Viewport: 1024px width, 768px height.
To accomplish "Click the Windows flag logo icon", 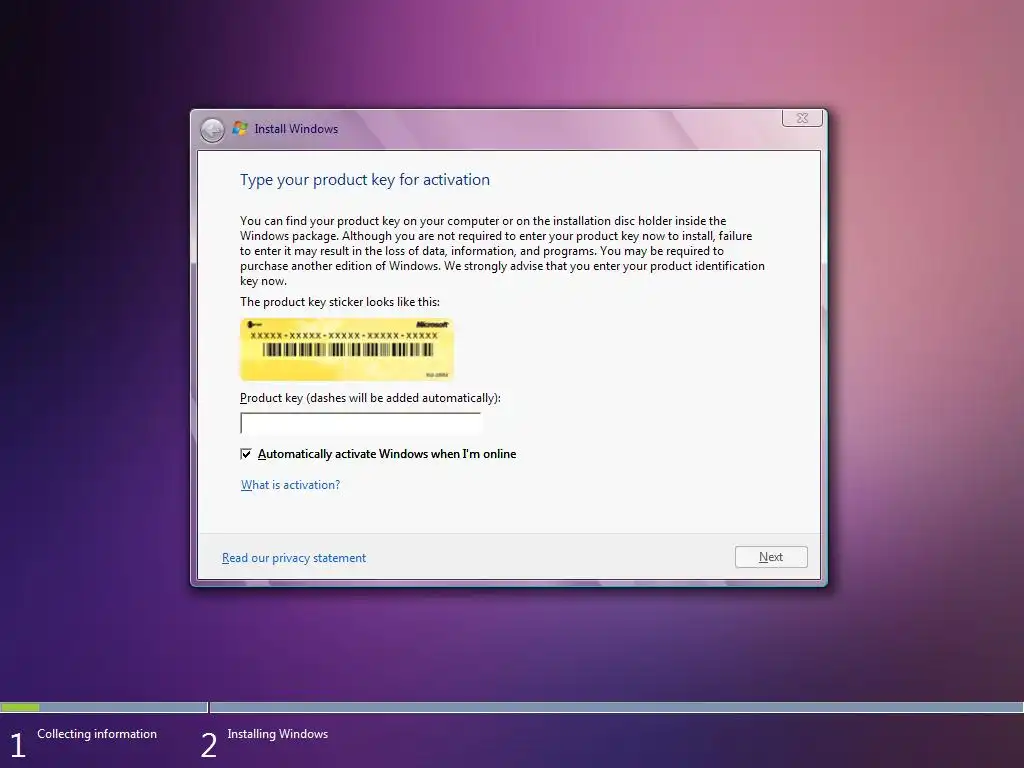I will click(240, 128).
